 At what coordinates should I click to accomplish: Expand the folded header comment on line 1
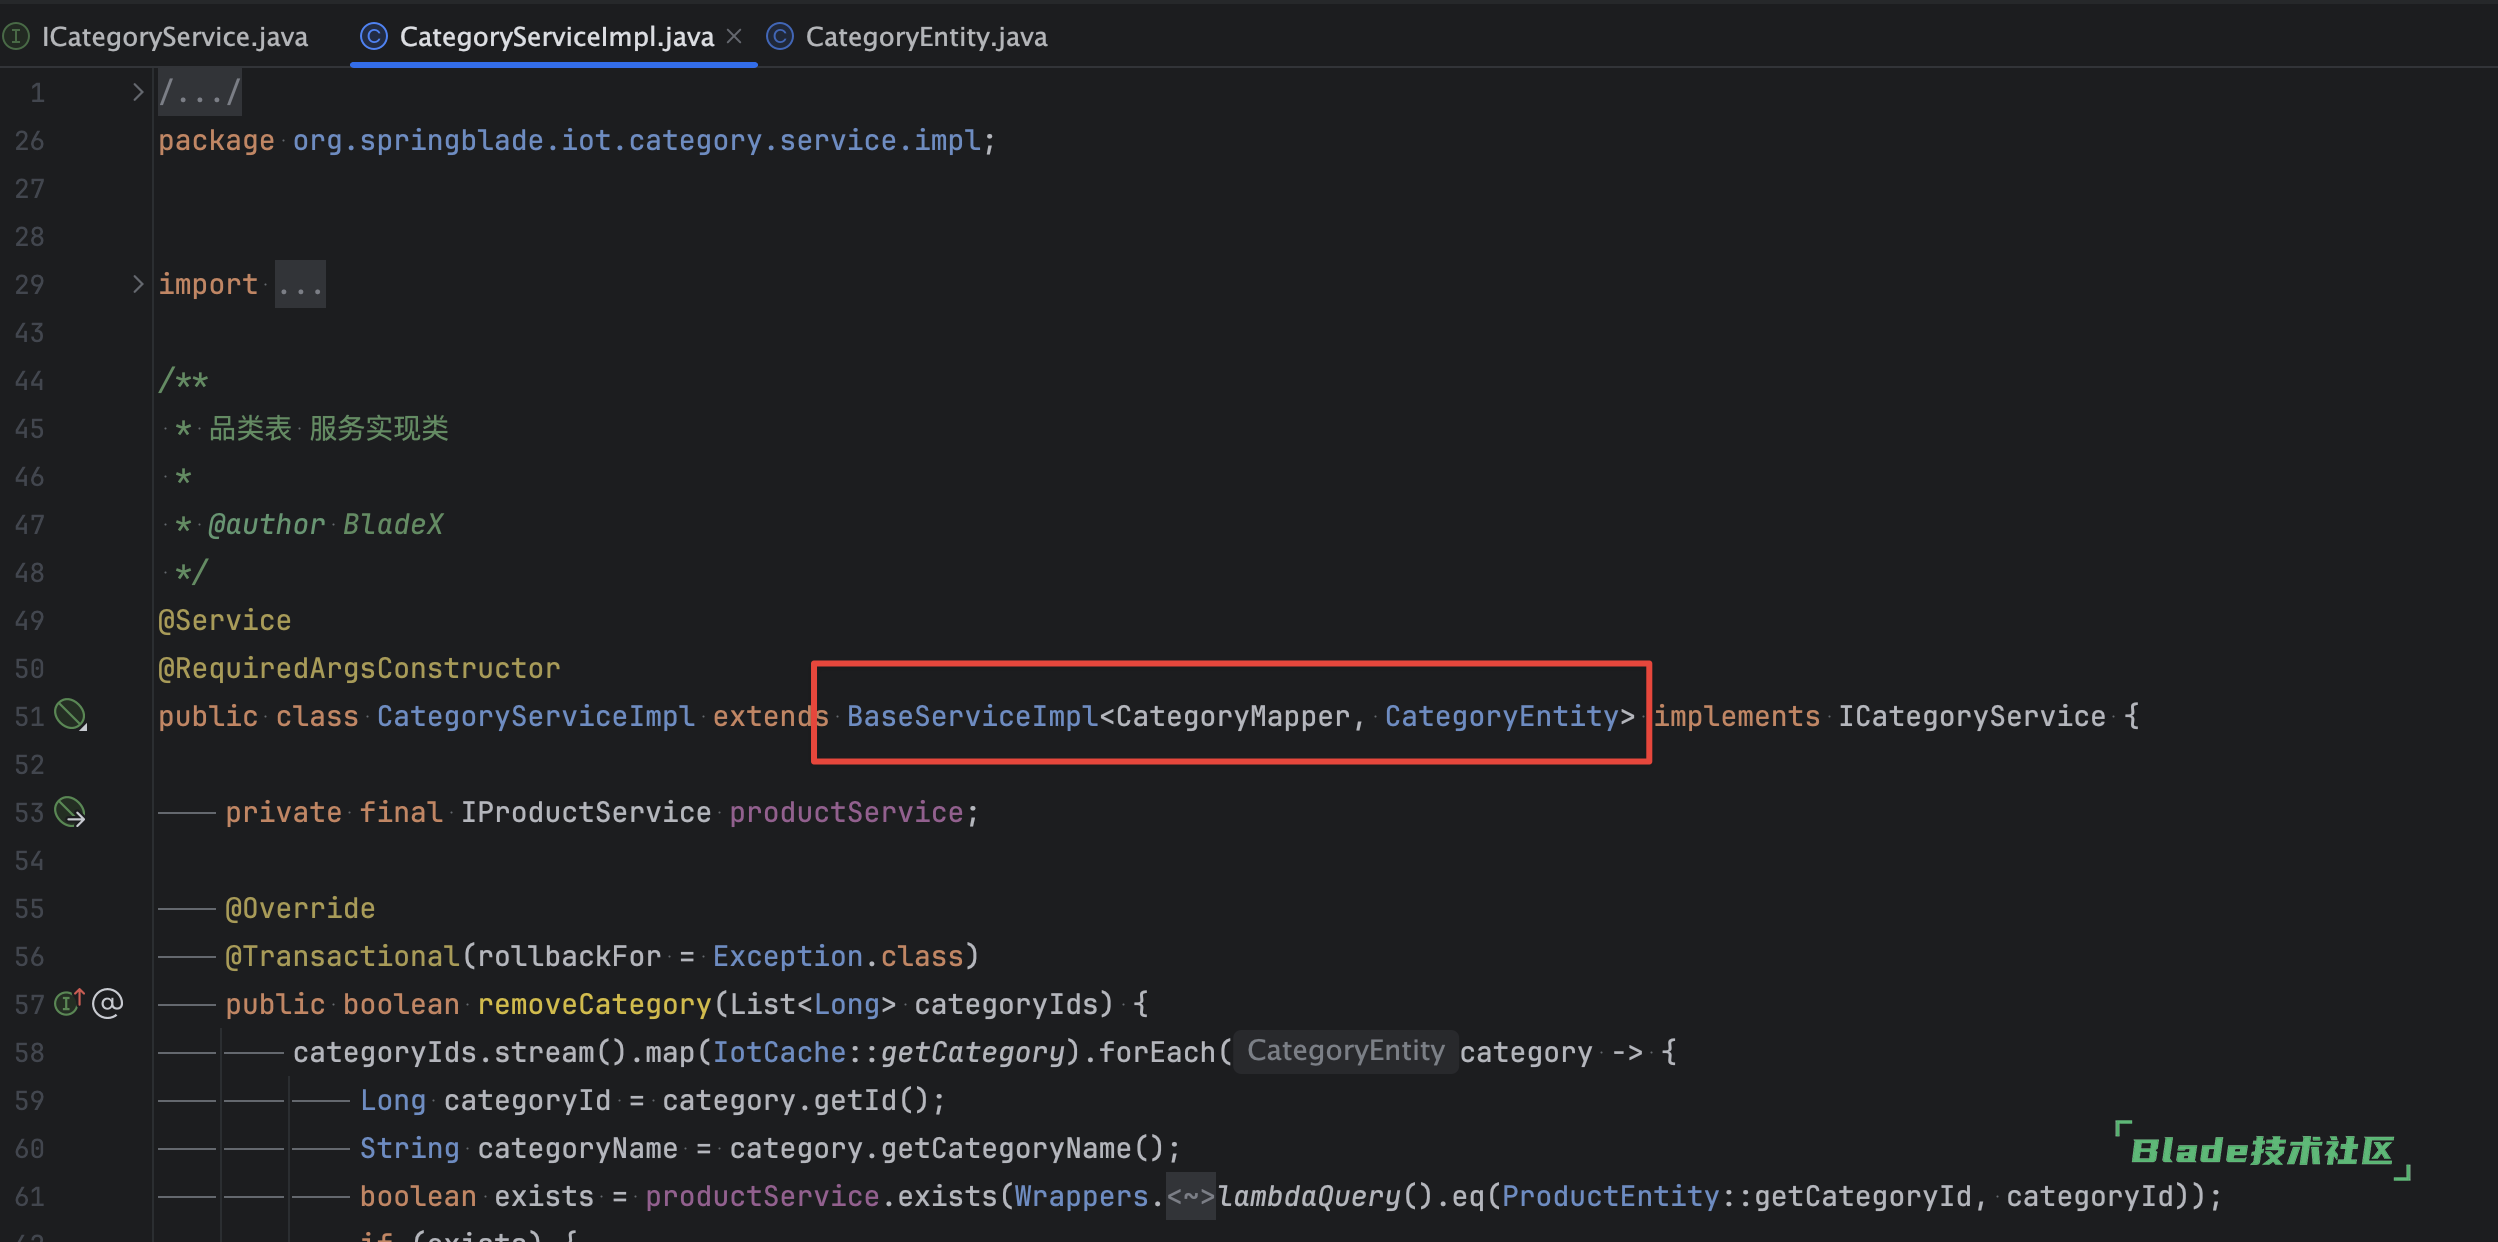137,92
